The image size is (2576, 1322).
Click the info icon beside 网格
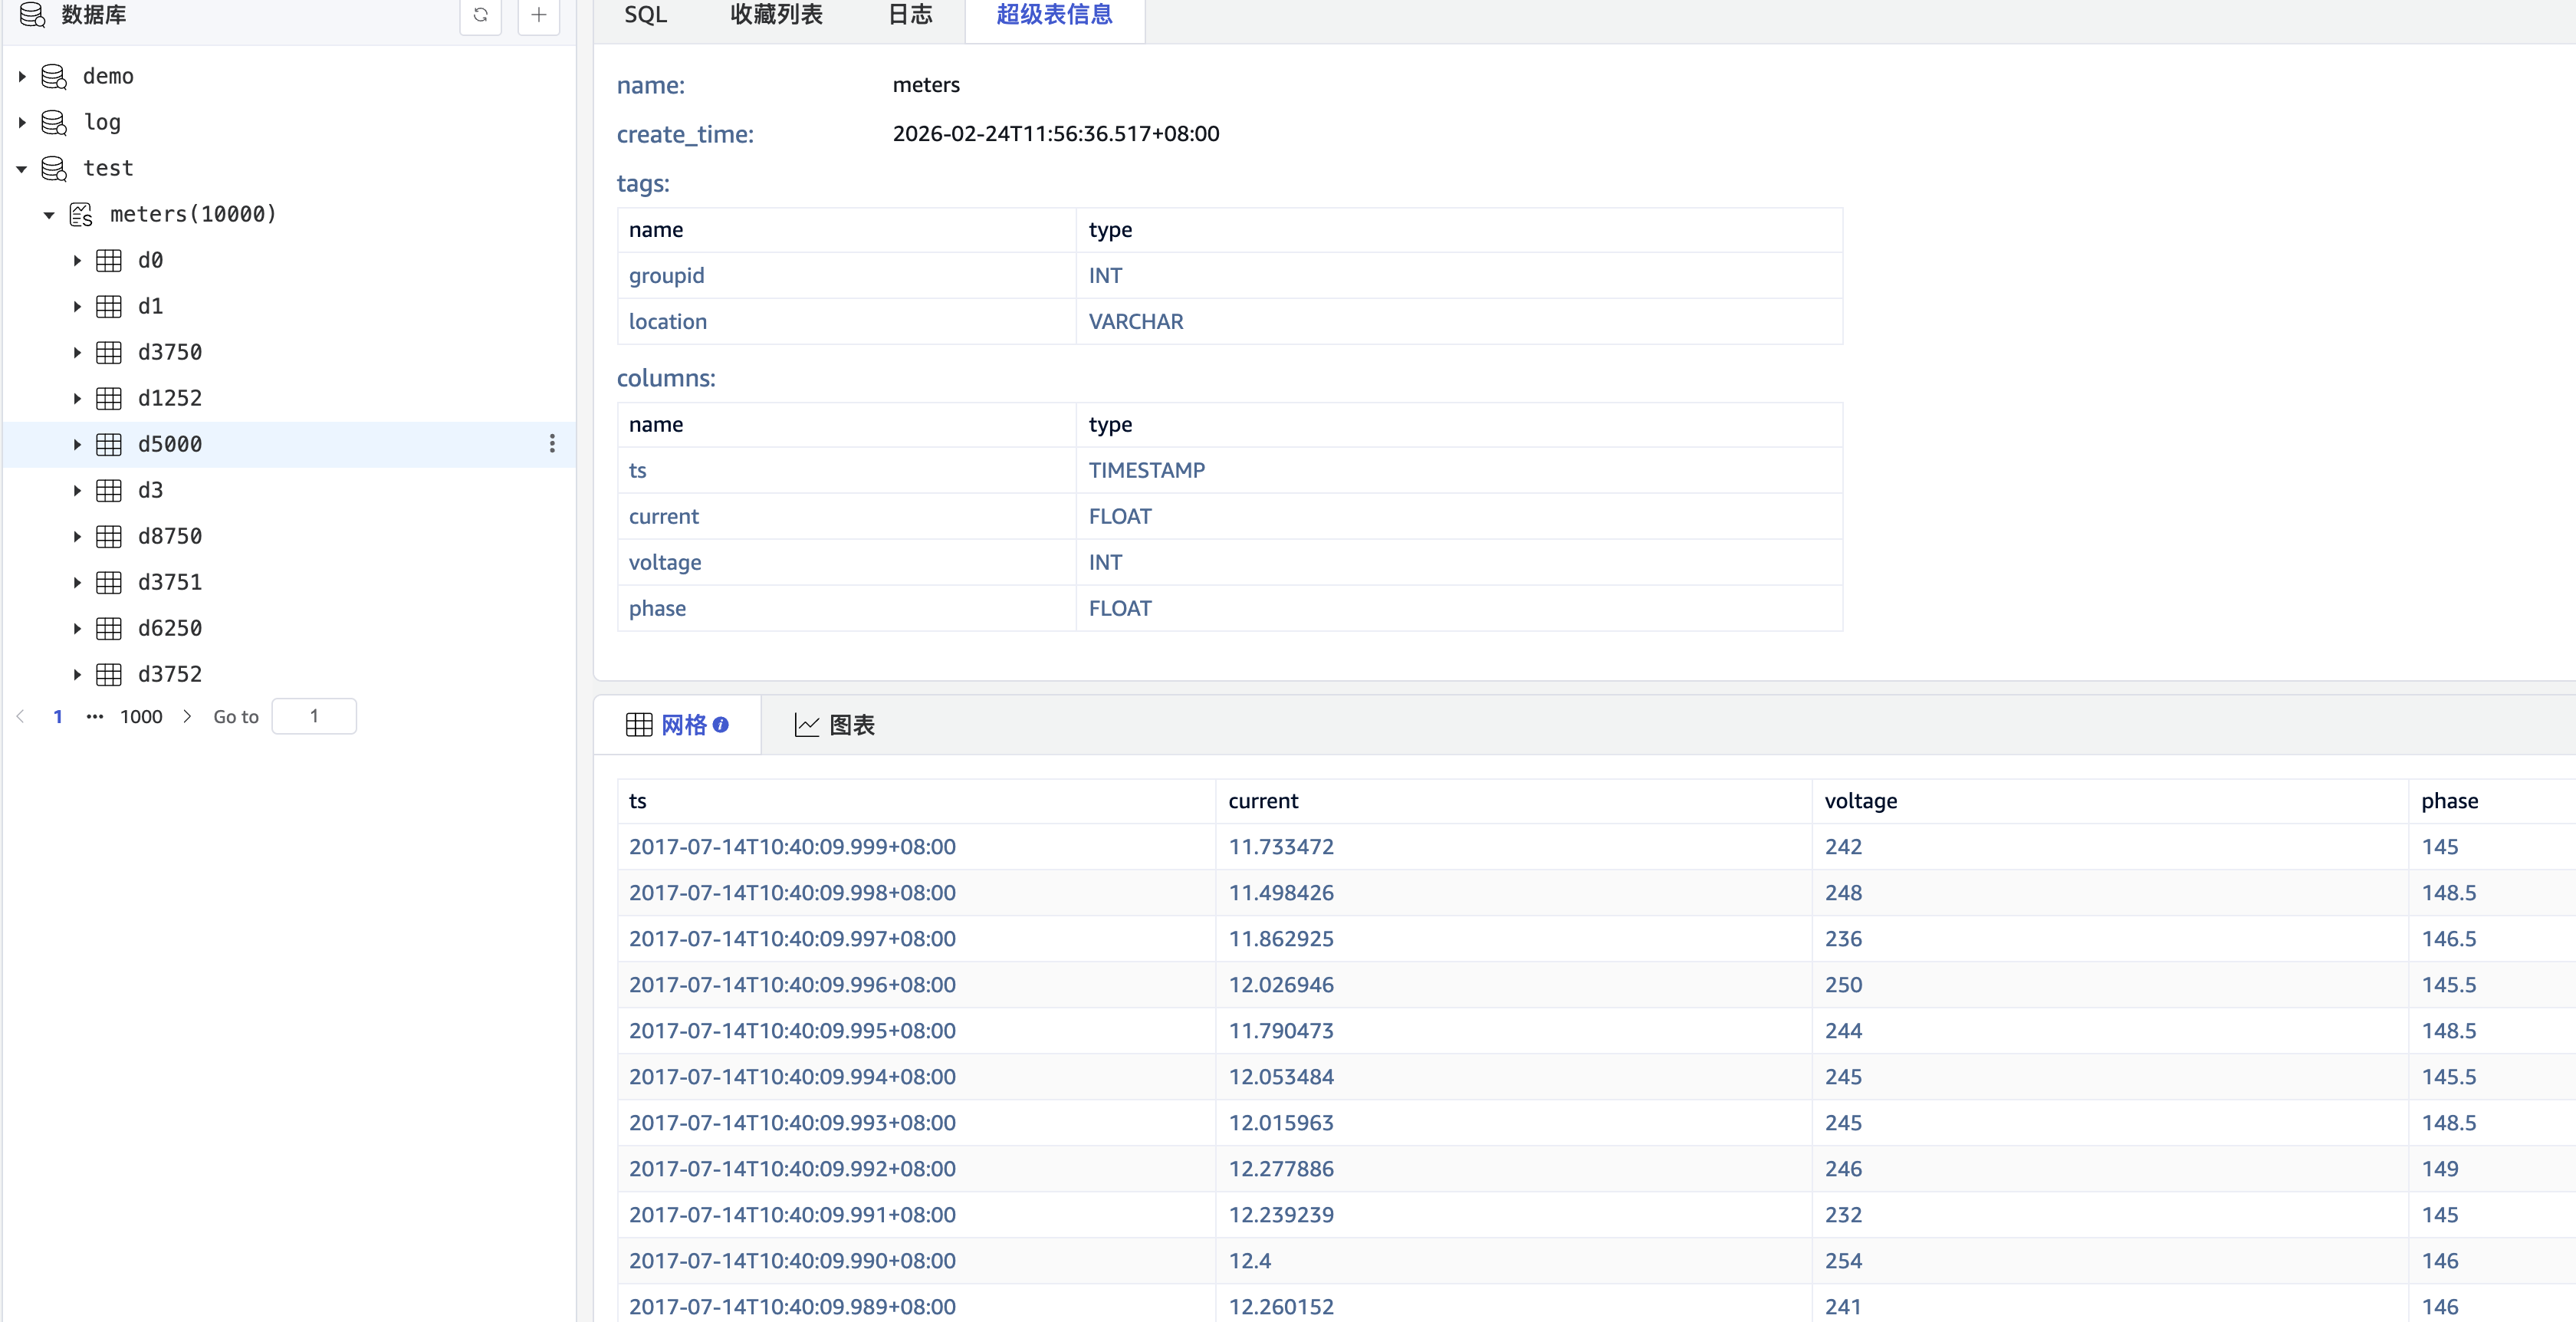(x=721, y=725)
